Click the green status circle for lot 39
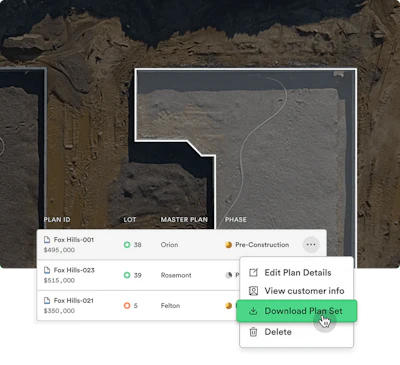Viewport: 400px width, 365px height. click(127, 275)
